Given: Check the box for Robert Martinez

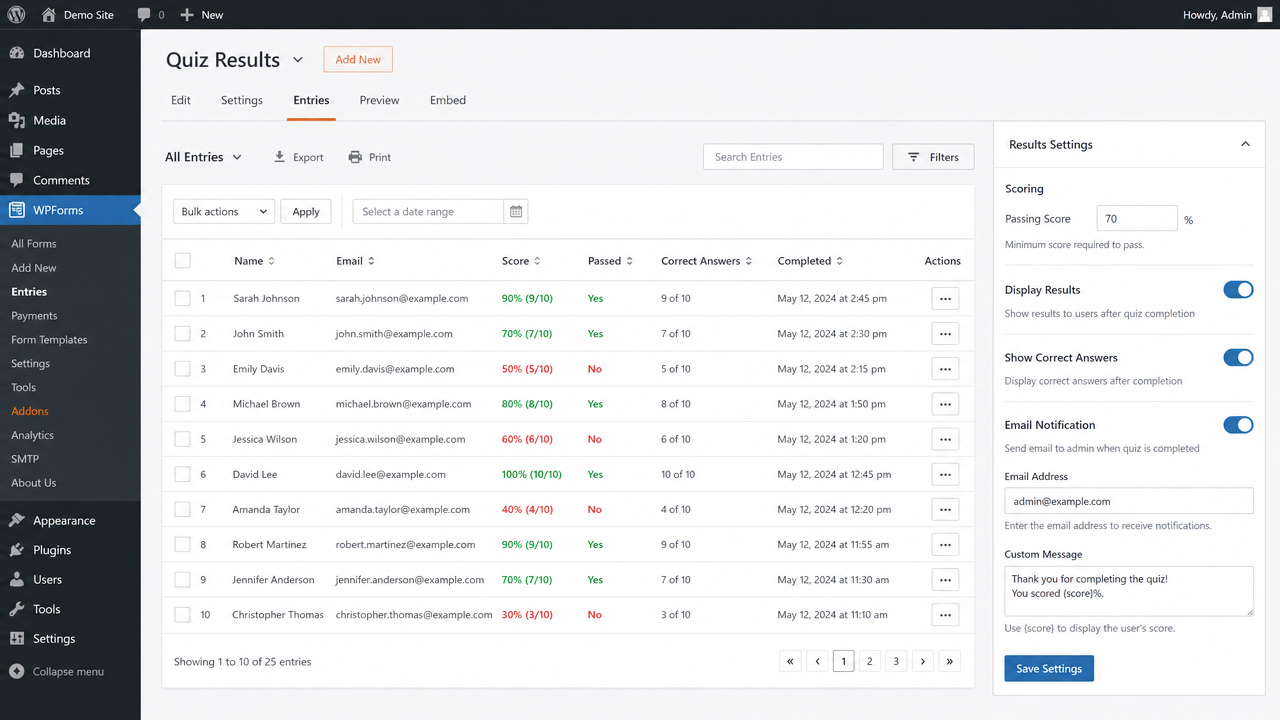Looking at the screenshot, I should [182, 545].
